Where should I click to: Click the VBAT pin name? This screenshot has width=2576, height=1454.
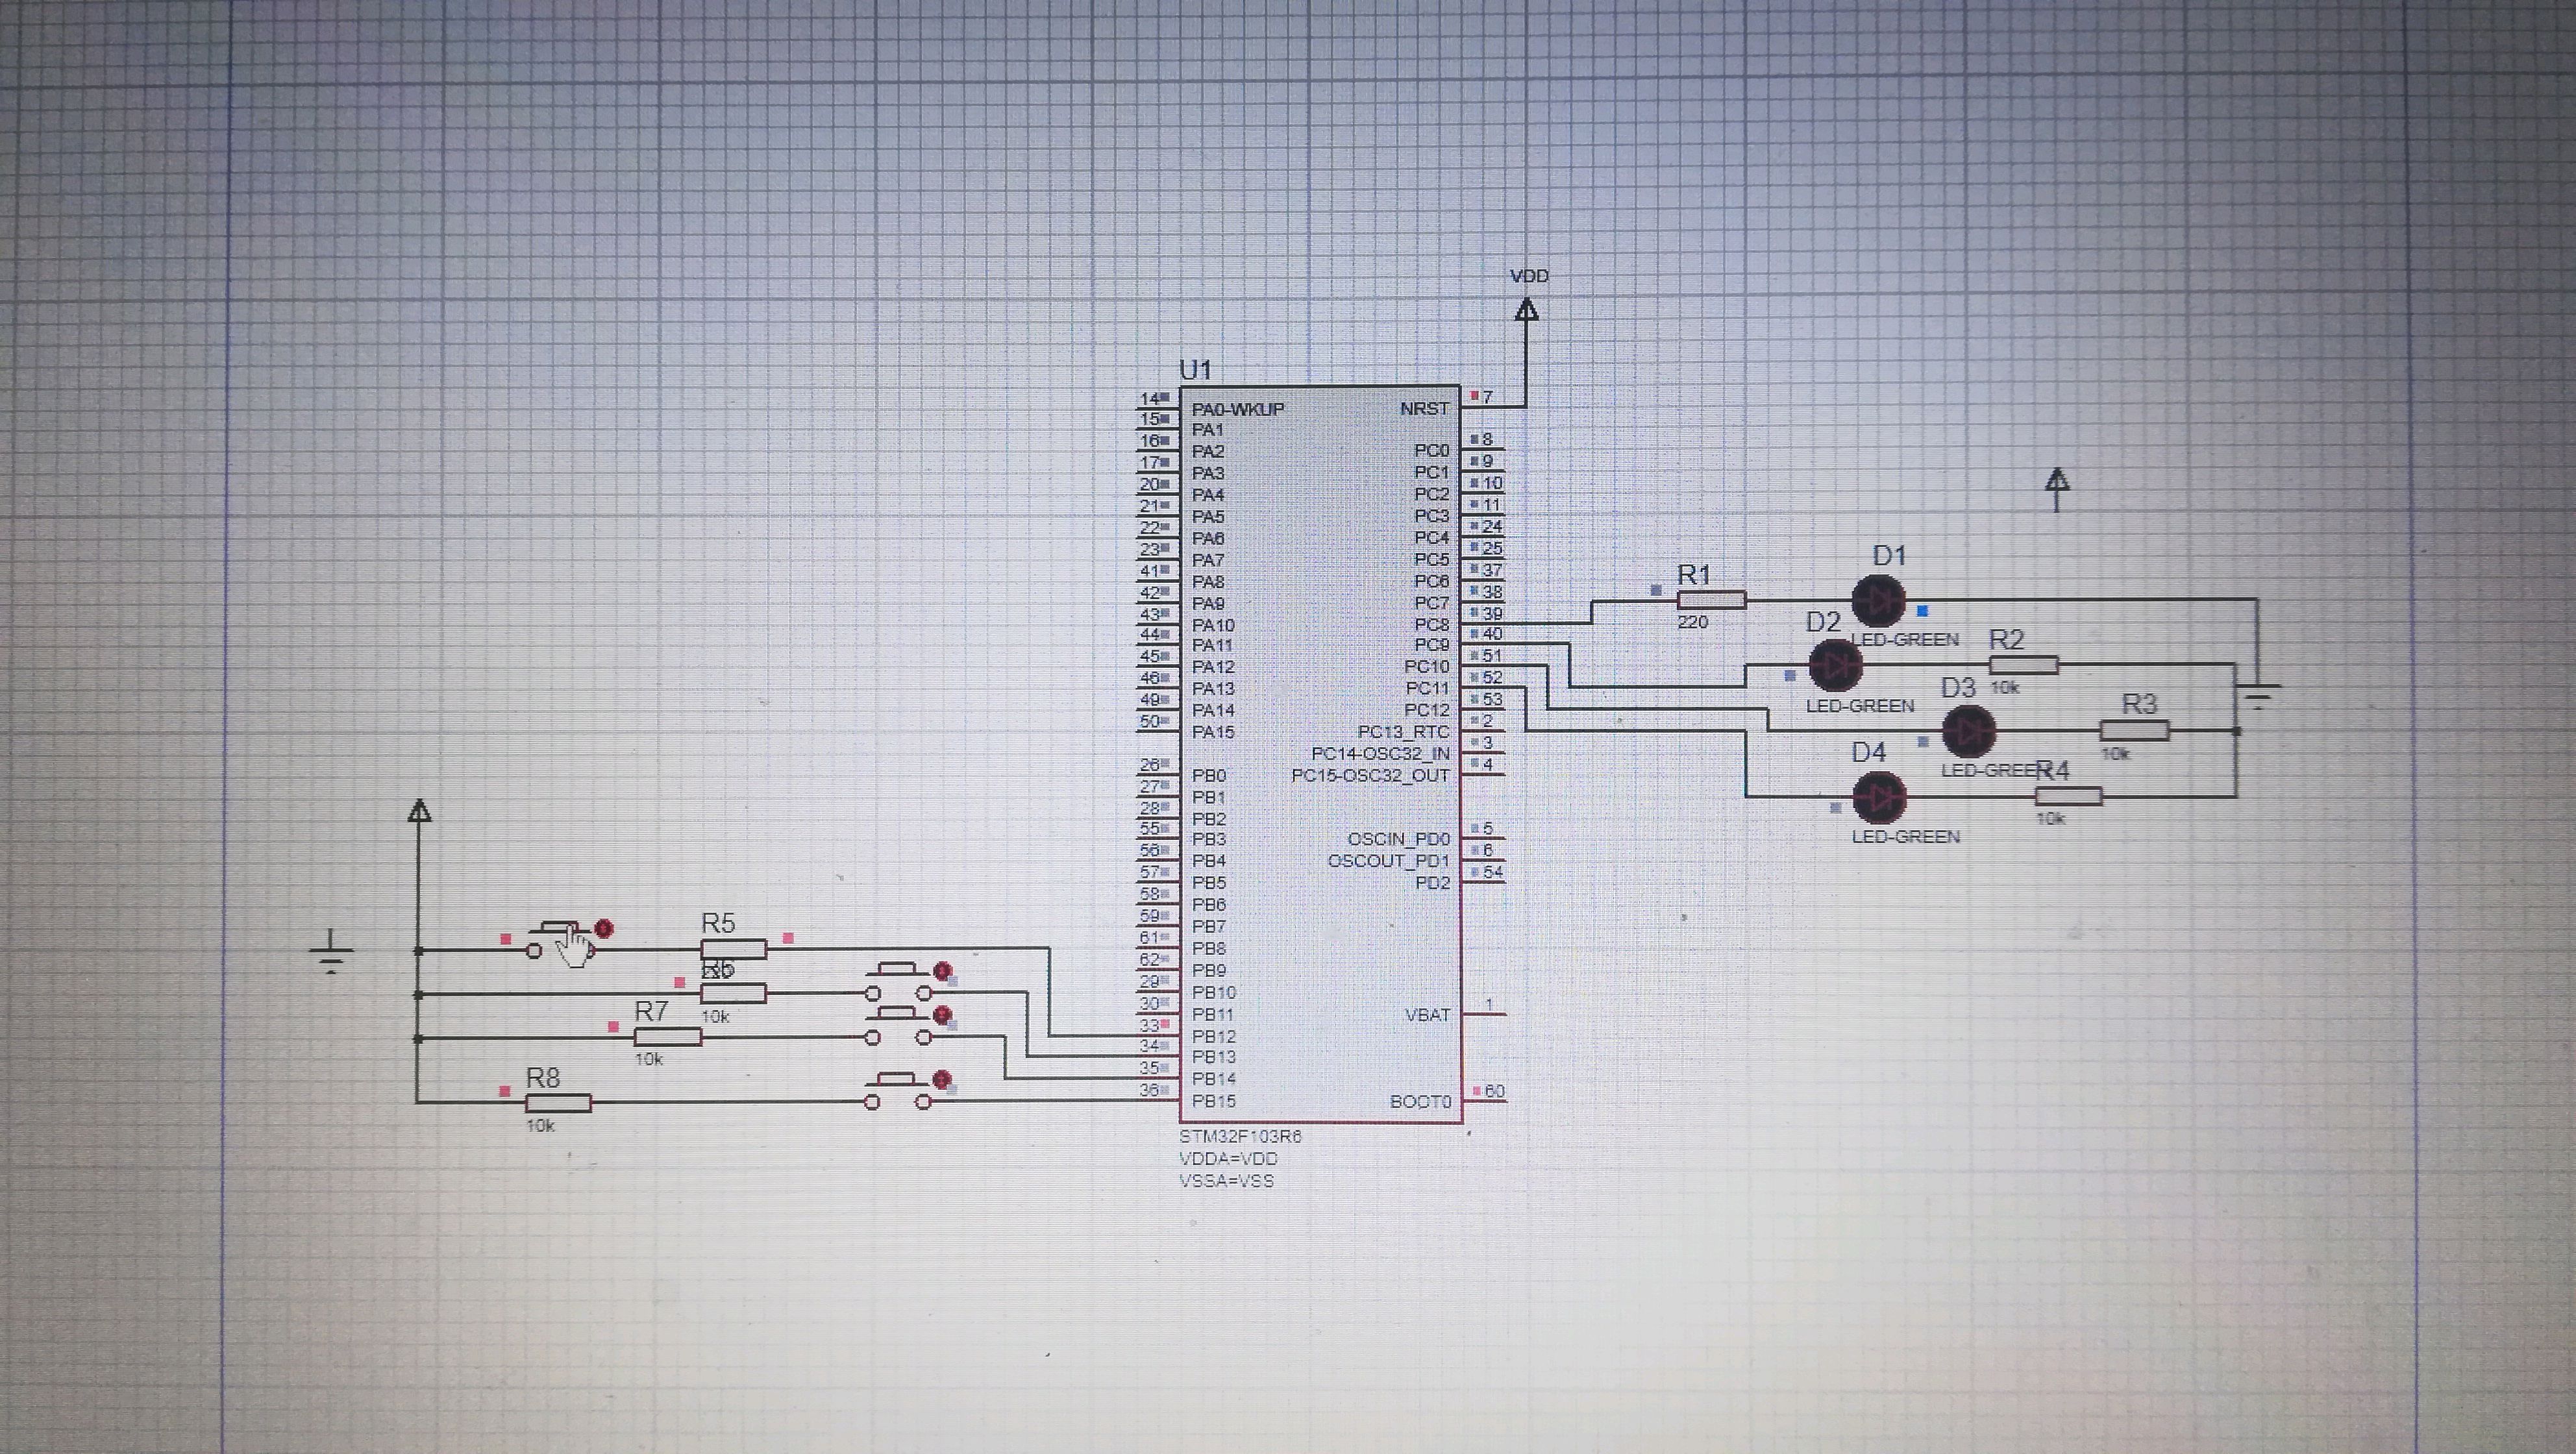pyautogui.click(x=1427, y=1015)
